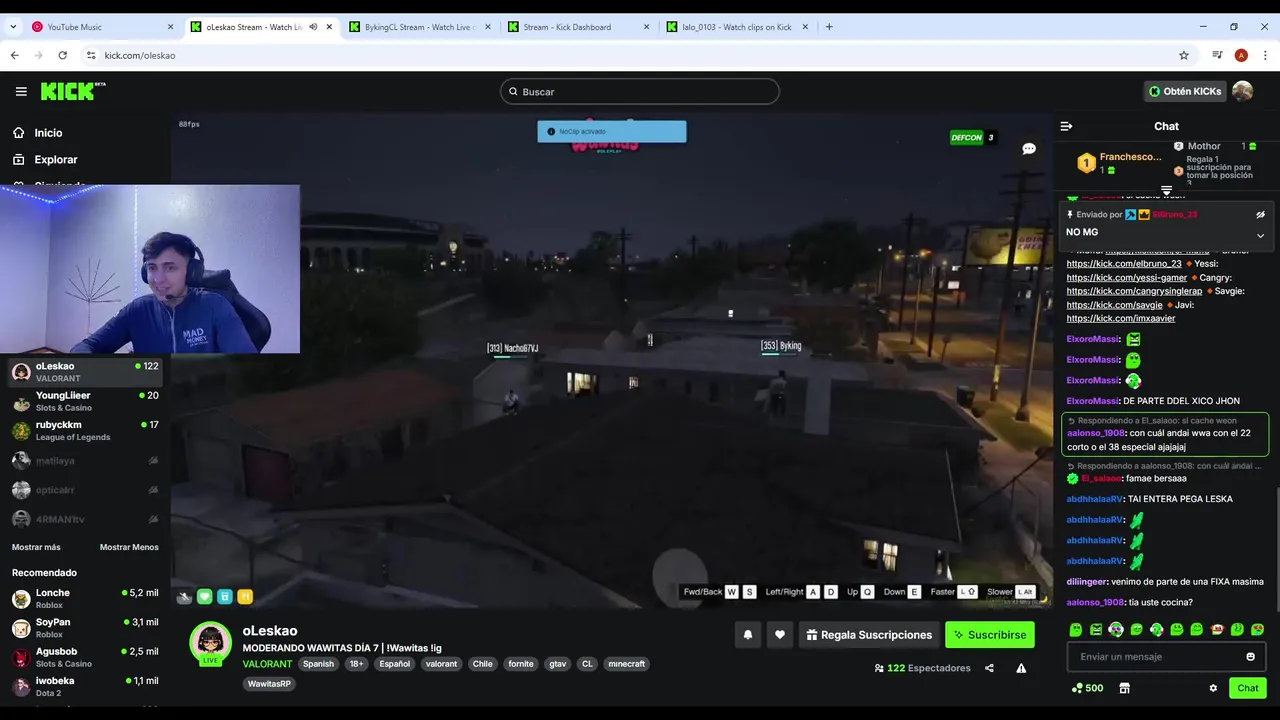Type area: click Enviar un mensaje field
This screenshot has width=1280, height=720.
(x=1155, y=657)
